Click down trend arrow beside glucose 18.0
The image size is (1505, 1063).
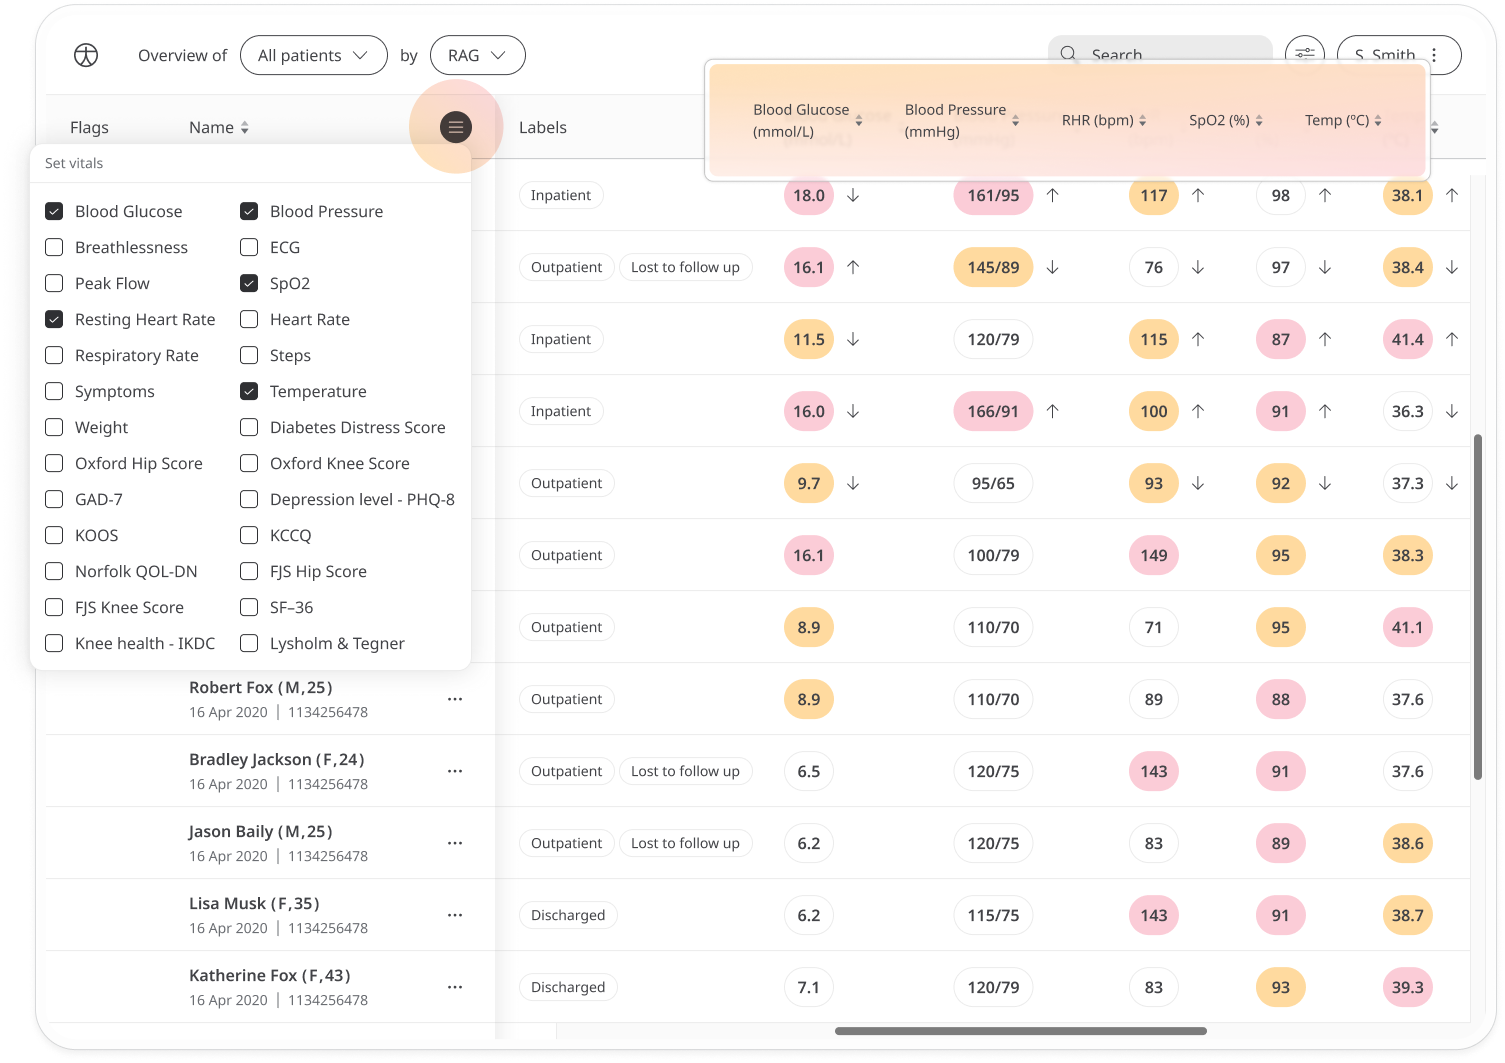[x=853, y=195]
